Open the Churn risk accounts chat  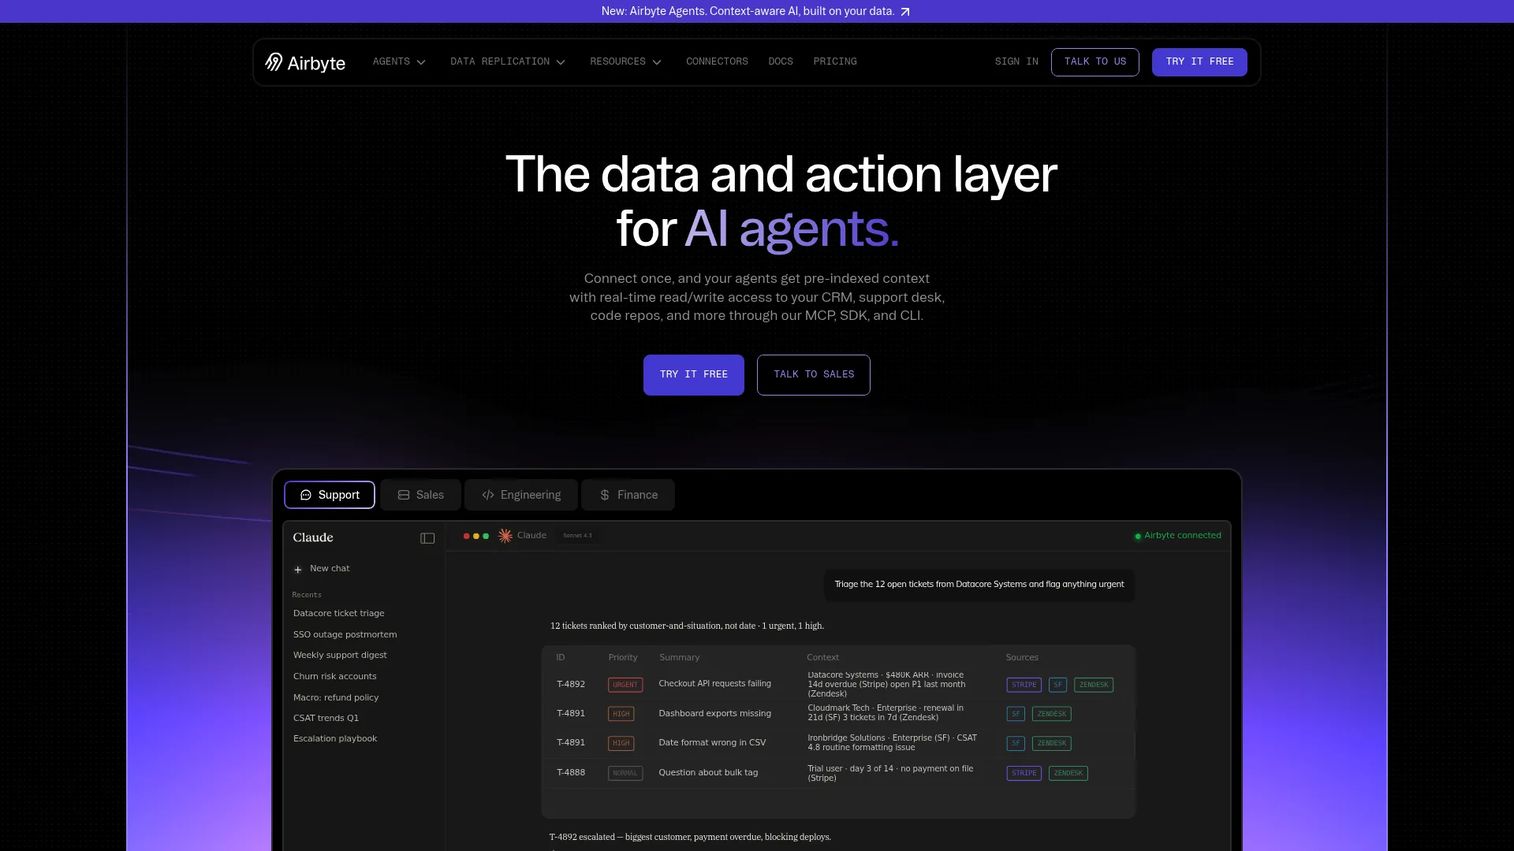click(335, 677)
